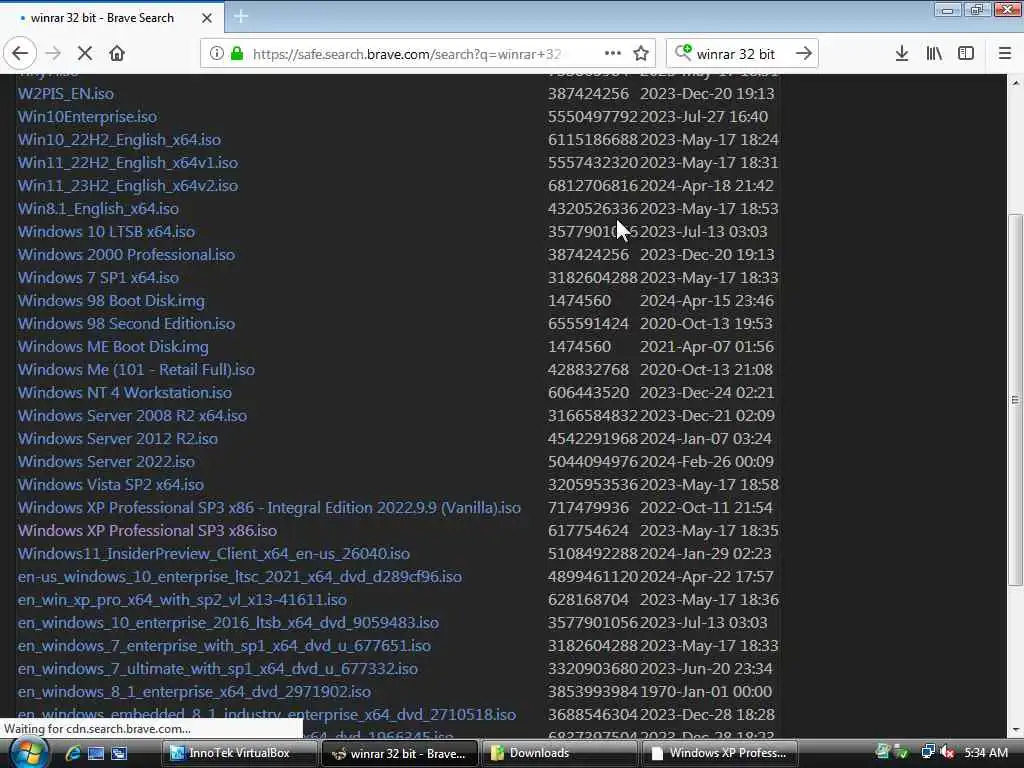This screenshot has width=1024, height=768.
Task: Show site information icon in address bar
Action: coord(216,54)
